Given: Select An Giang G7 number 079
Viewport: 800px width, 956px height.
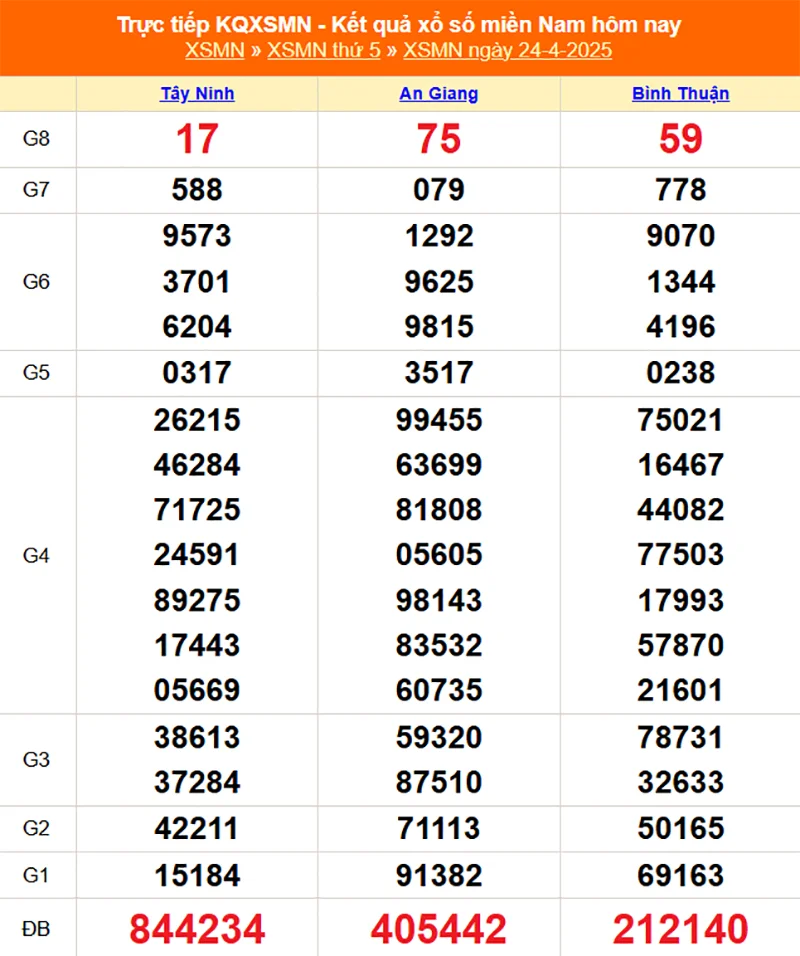Looking at the screenshot, I should click(438, 189).
